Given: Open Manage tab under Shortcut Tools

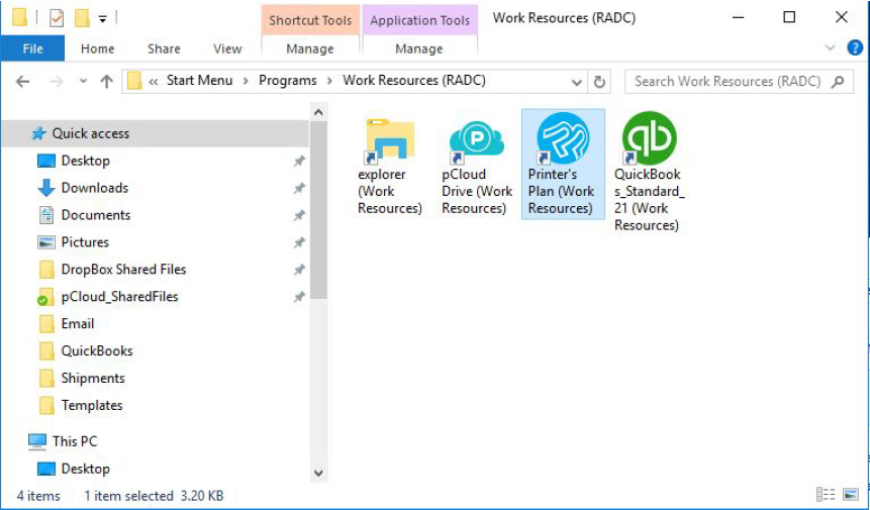Looking at the screenshot, I should 310,49.
